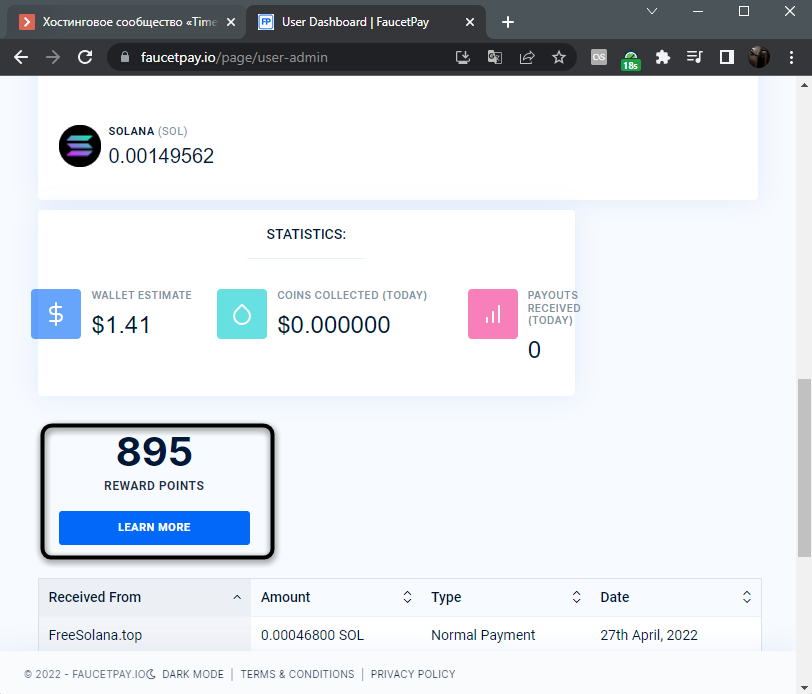Click the Solana balance 0.00149562
Image resolution: width=812 pixels, height=694 pixels.
click(161, 156)
